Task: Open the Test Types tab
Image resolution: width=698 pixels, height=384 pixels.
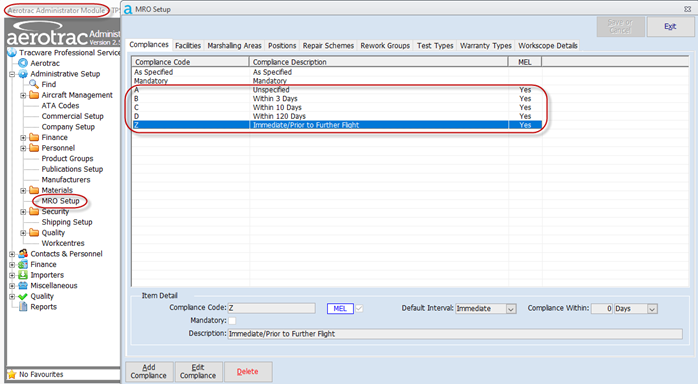Action: point(435,45)
